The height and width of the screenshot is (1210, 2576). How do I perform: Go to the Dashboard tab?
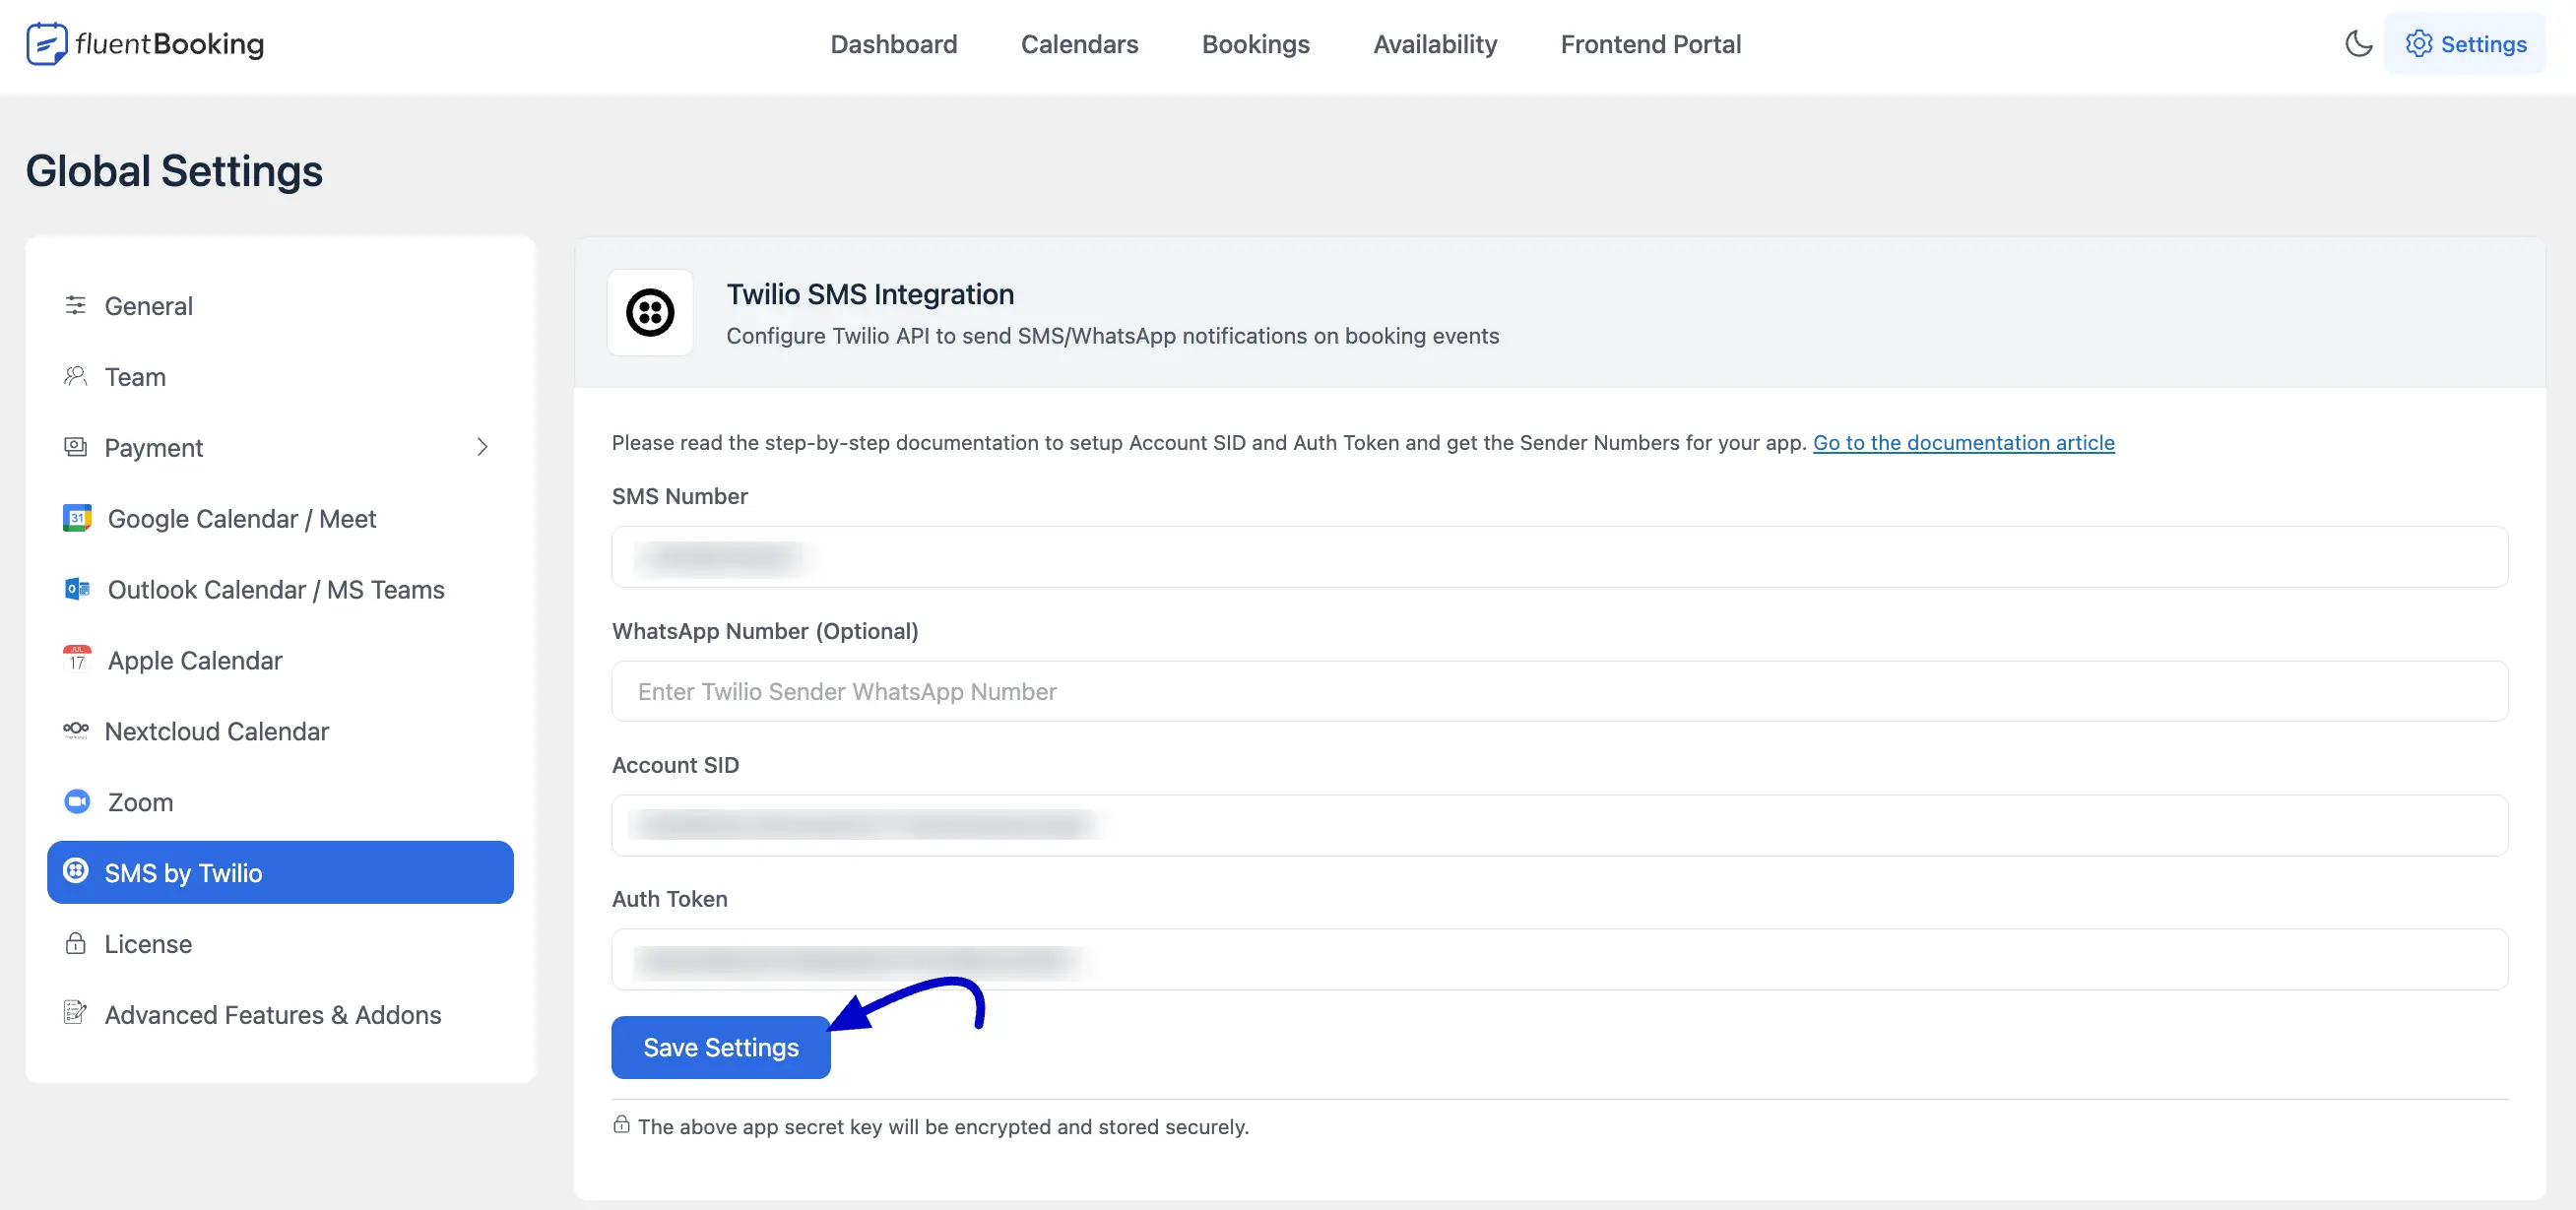point(893,44)
